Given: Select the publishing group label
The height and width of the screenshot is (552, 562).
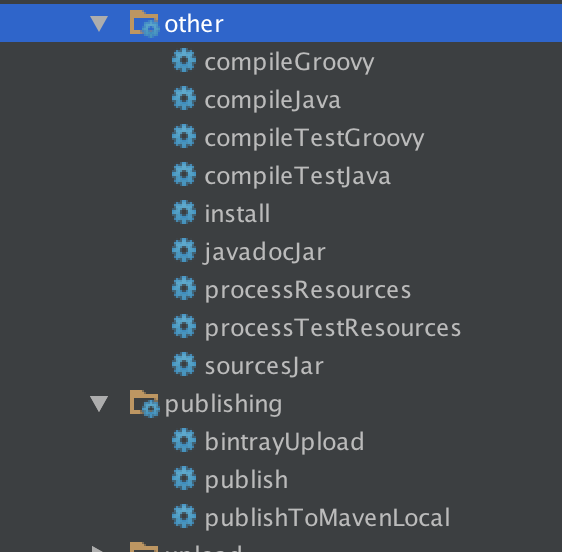Looking at the screenshot, I should [223, 404].
